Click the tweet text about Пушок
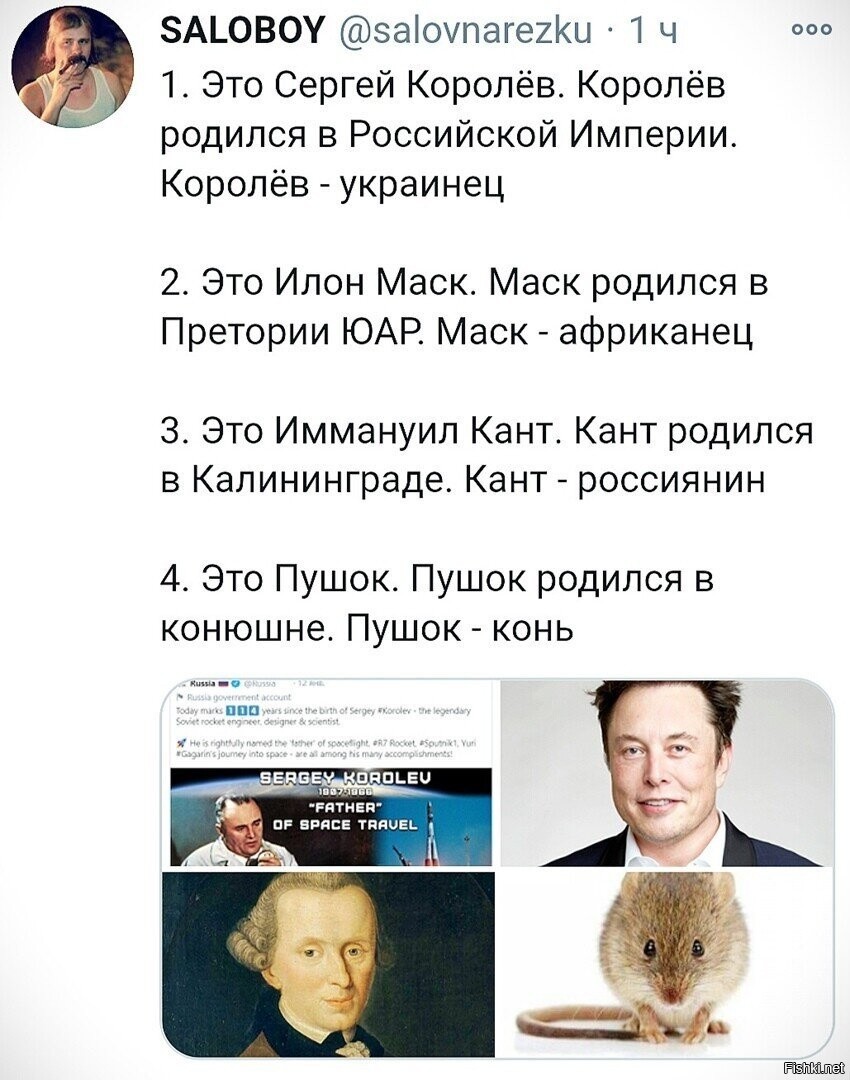The width and height of the screenshot is (850, 1080). tap(437, 603)
